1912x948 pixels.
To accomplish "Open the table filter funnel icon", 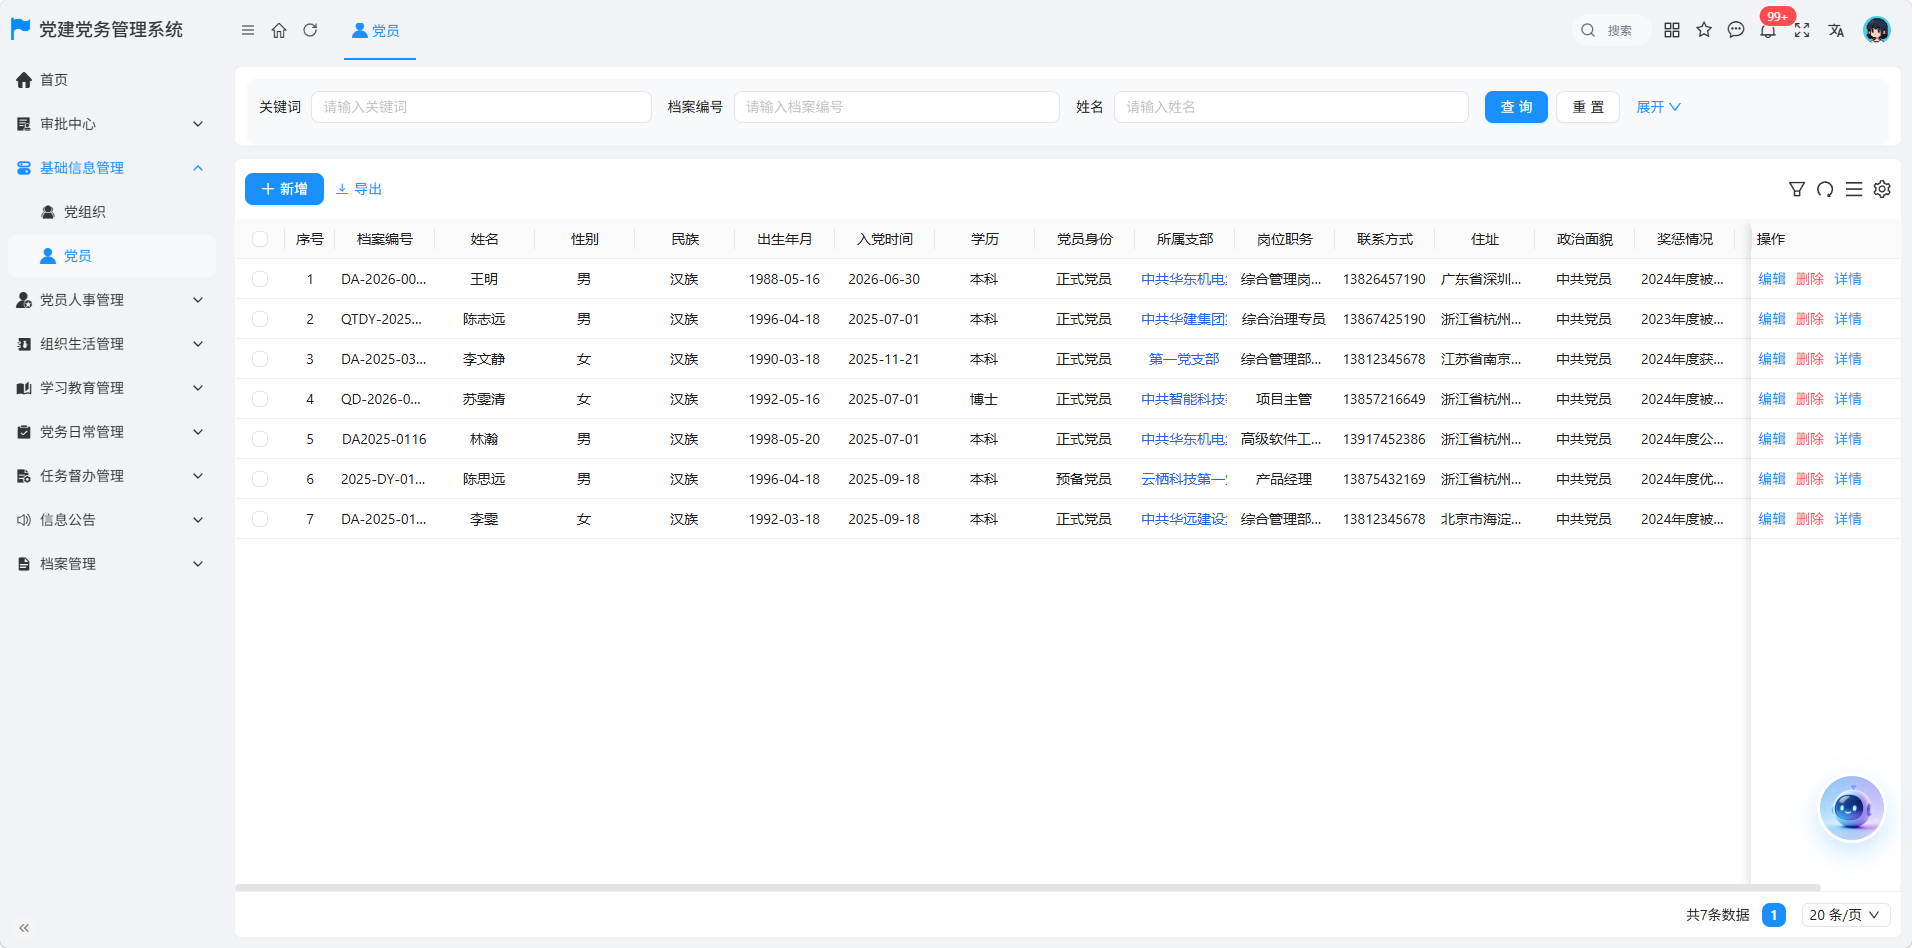I will pyautogui.click(x=1797, y=189).
